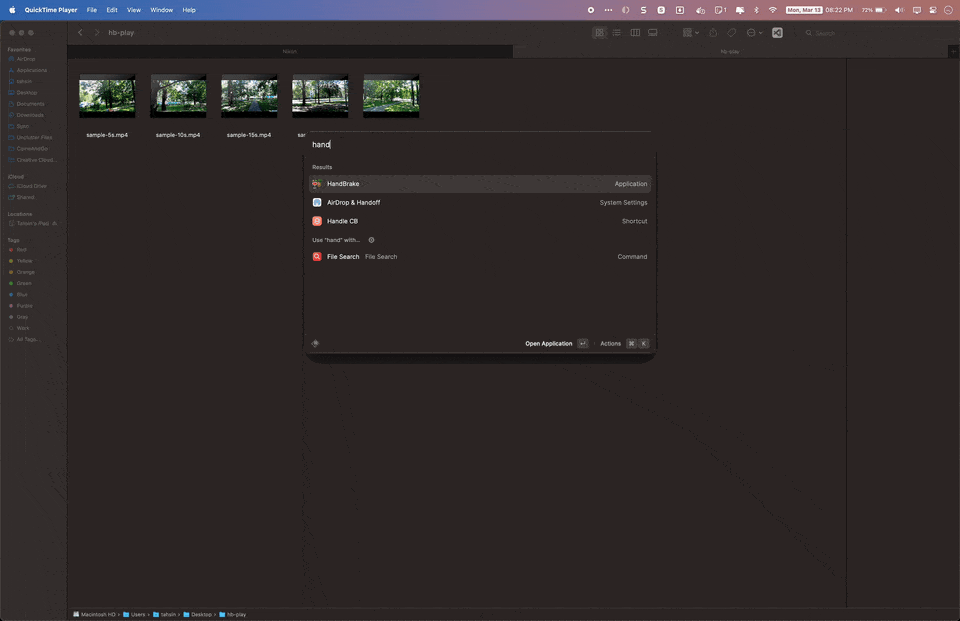Click Macintosh HD in path bar
Screen dimensions: 960x621
[94, 614]
